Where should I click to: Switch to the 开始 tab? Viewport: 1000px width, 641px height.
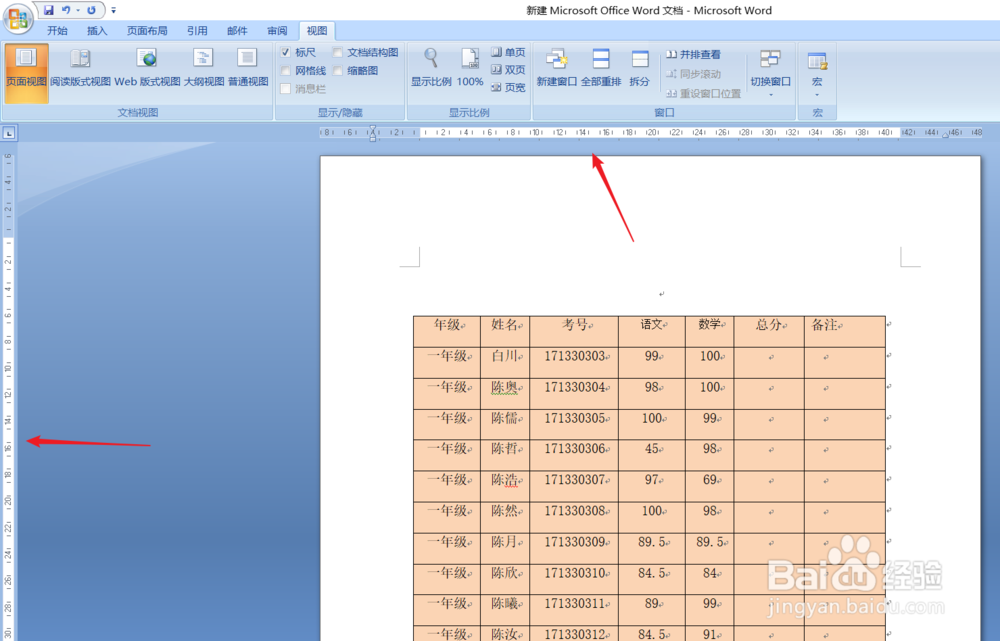coord(57,31)
